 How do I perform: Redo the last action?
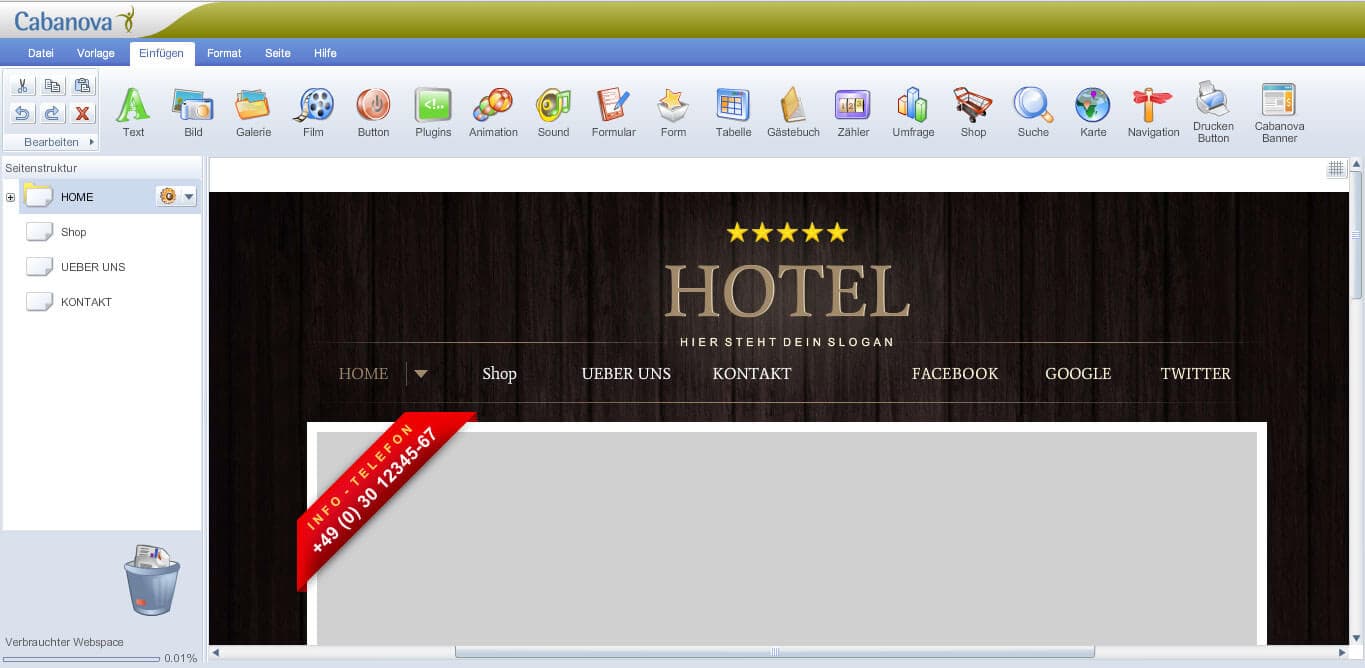[x=53, y=114]
